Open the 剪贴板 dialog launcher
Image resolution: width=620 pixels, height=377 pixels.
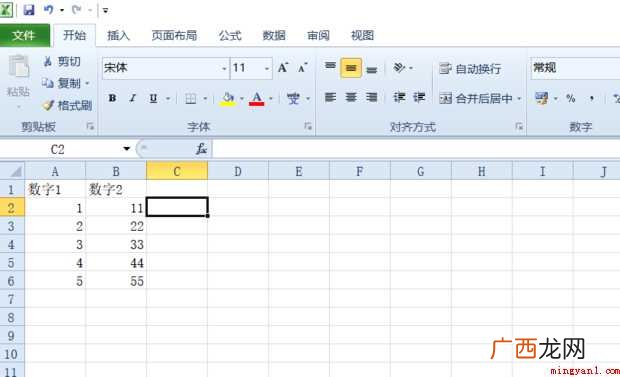(x=90, y=126)
